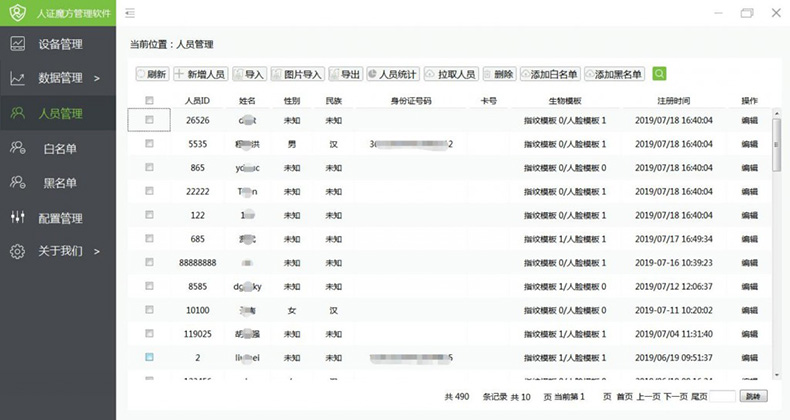
Task: Click the 刷新 refresh toolbar button
Action: pyautogui.click(x=151, y=74)
